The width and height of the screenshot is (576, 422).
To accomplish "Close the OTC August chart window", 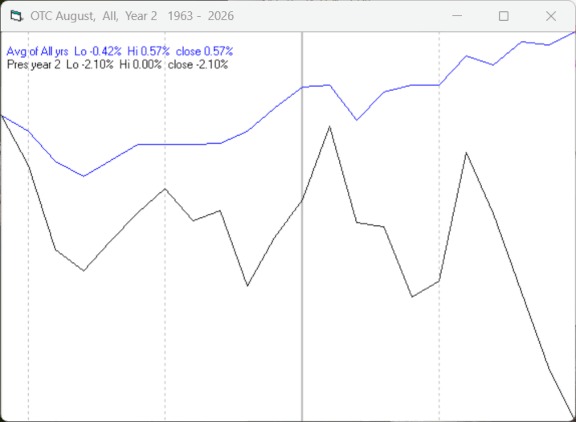I will [551, 16].
